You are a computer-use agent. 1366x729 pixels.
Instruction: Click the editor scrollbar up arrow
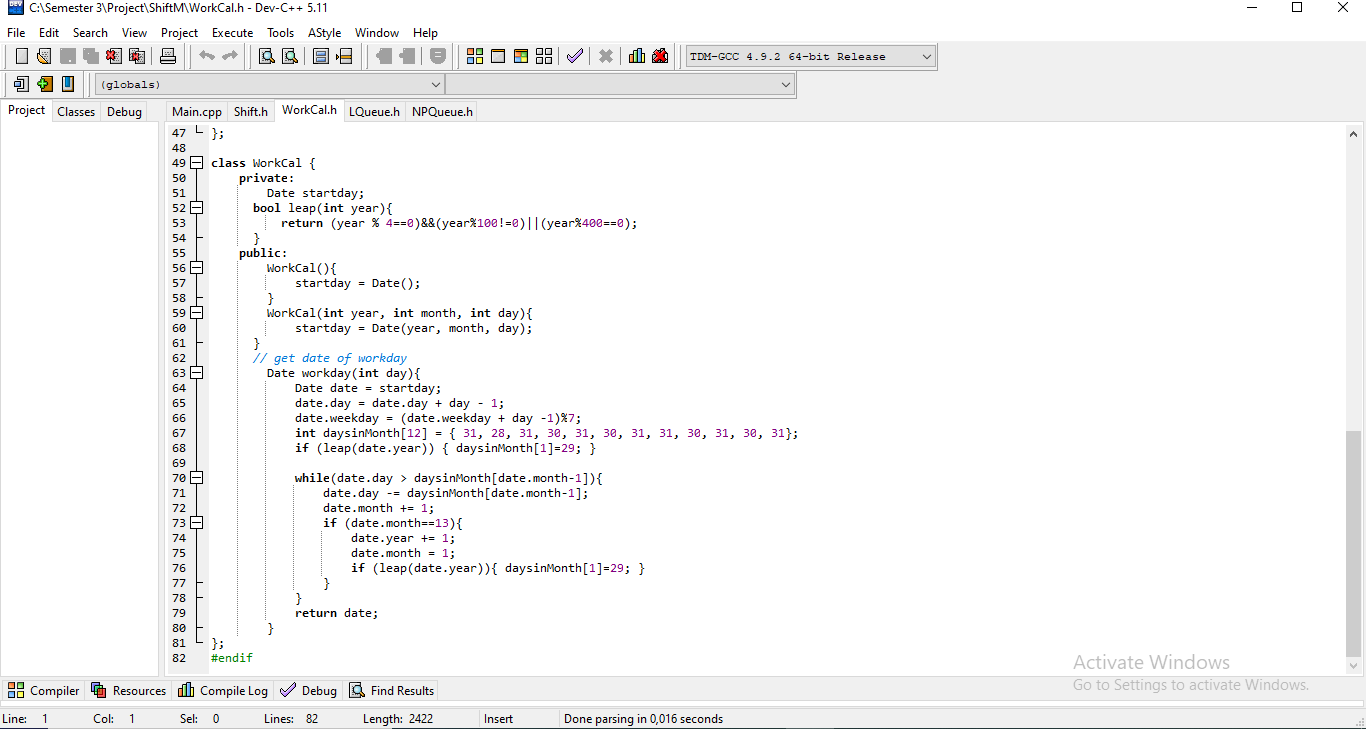(x=1354, y=133)
